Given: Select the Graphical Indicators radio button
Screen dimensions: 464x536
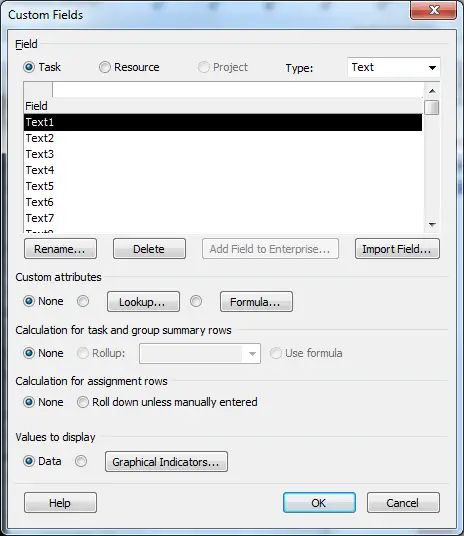Looking at the screenshot, I should pos(81,461).
